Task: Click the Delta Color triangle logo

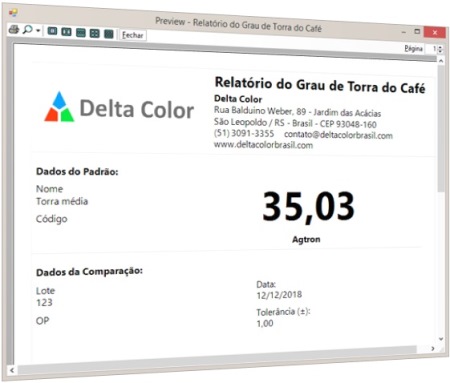Action: click(x=59, y=107)
